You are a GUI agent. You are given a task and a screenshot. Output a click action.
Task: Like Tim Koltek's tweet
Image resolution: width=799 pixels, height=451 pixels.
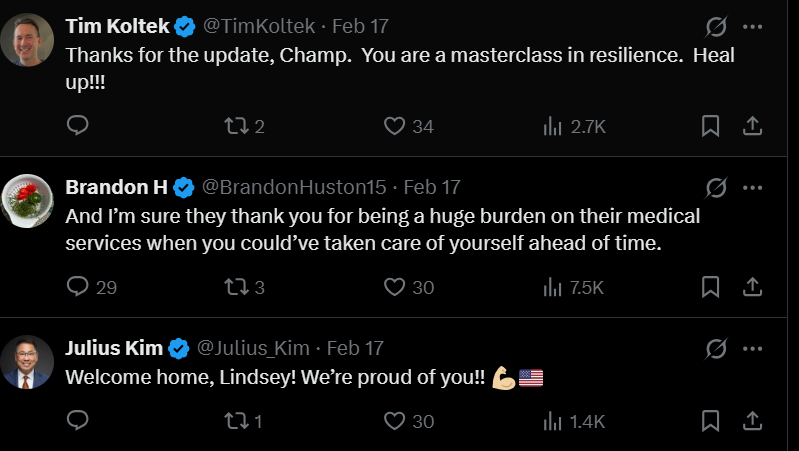click(408, 126)
